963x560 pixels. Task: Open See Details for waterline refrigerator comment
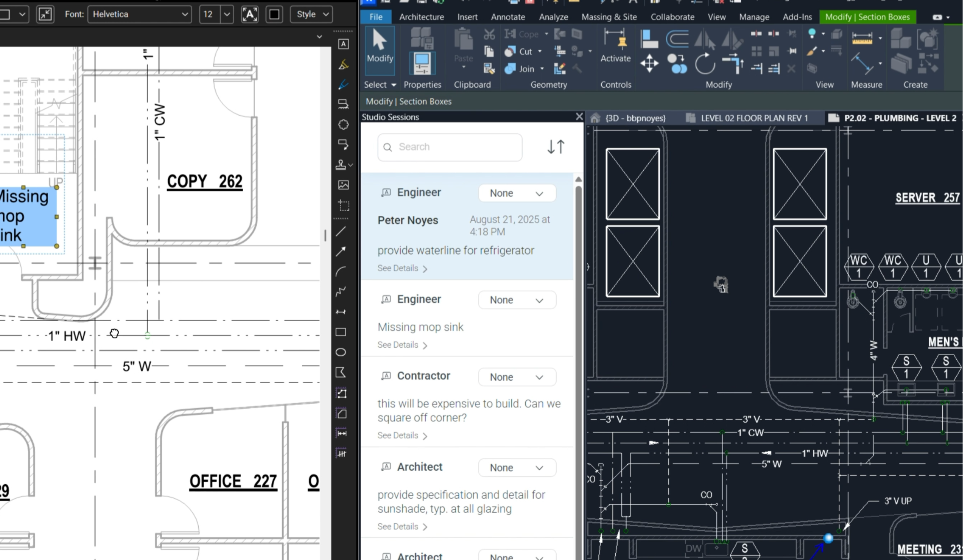click(402, 268)
